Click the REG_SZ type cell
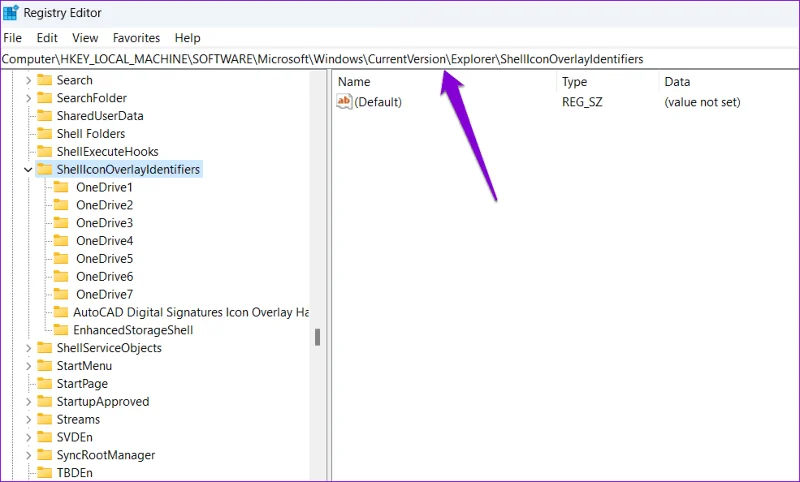Image resolution: width=800 pixels, height=482 pixels. tap(582, 102)
